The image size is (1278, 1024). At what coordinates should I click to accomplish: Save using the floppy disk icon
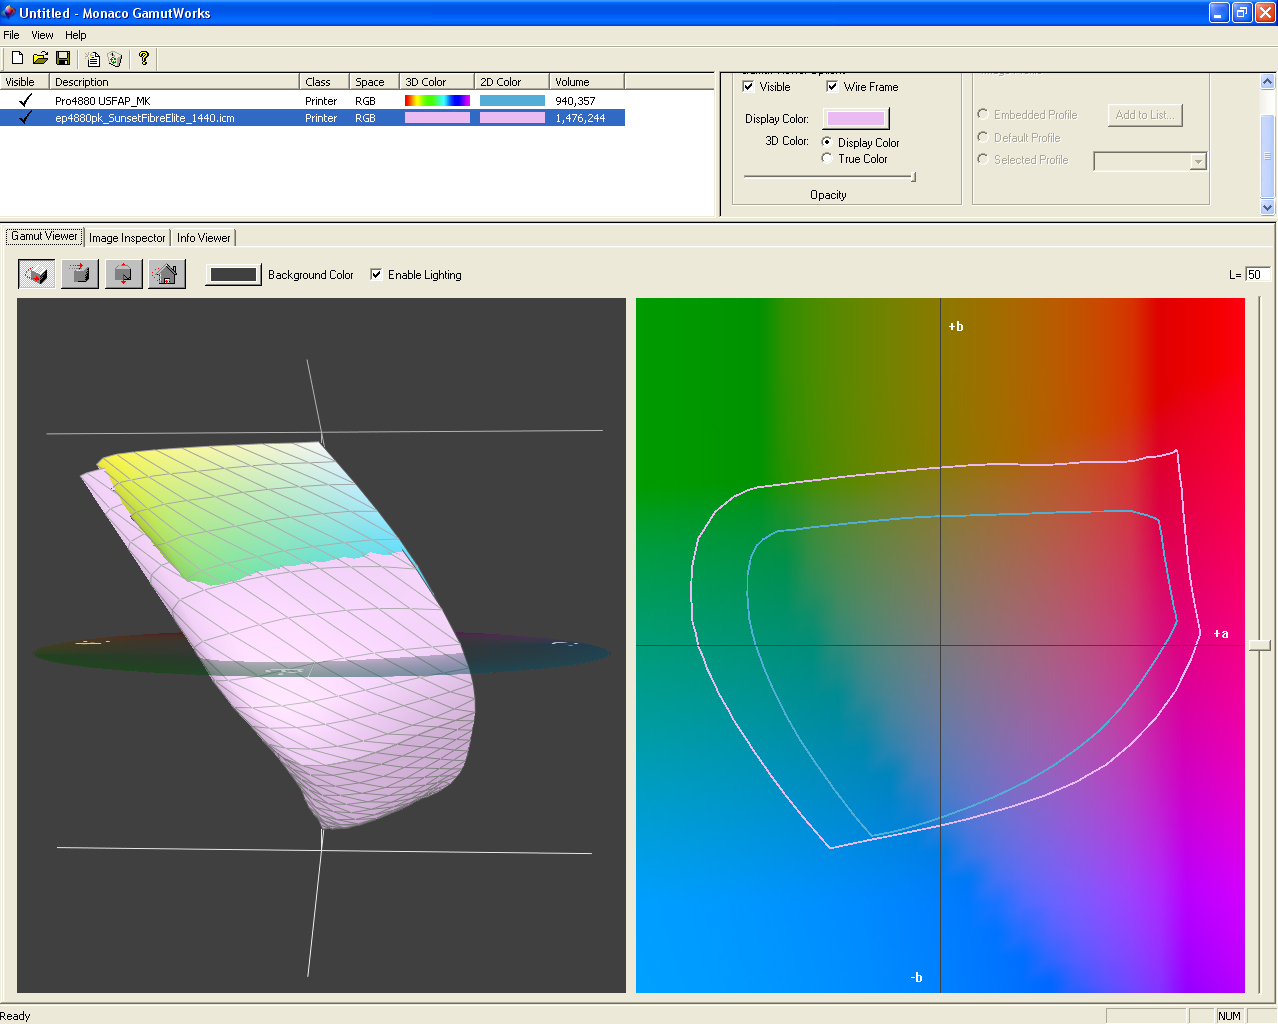[63, 59]
